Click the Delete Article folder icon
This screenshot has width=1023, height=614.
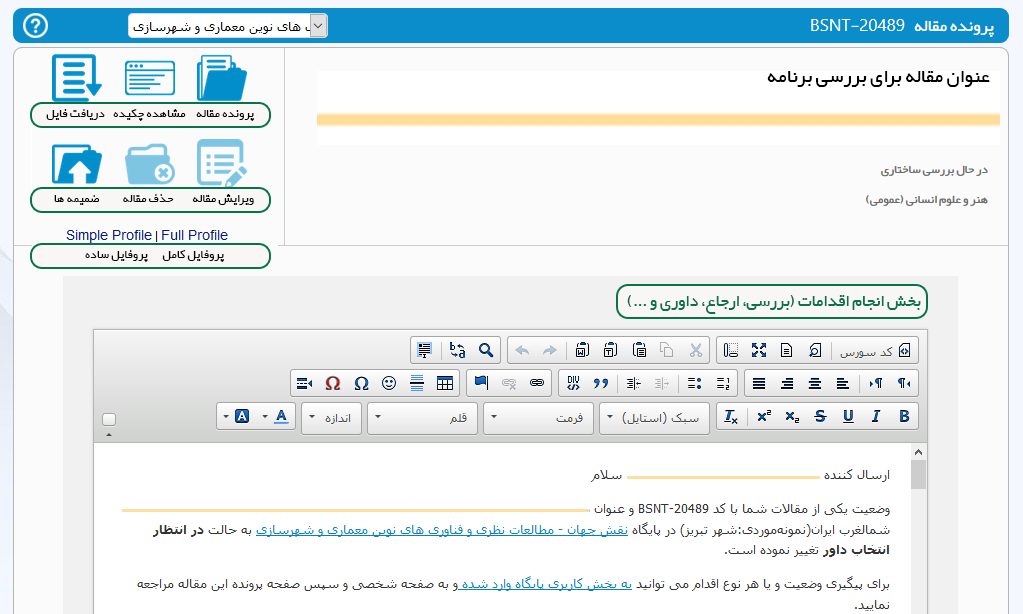pyautogui.click(x=150, y=164)
